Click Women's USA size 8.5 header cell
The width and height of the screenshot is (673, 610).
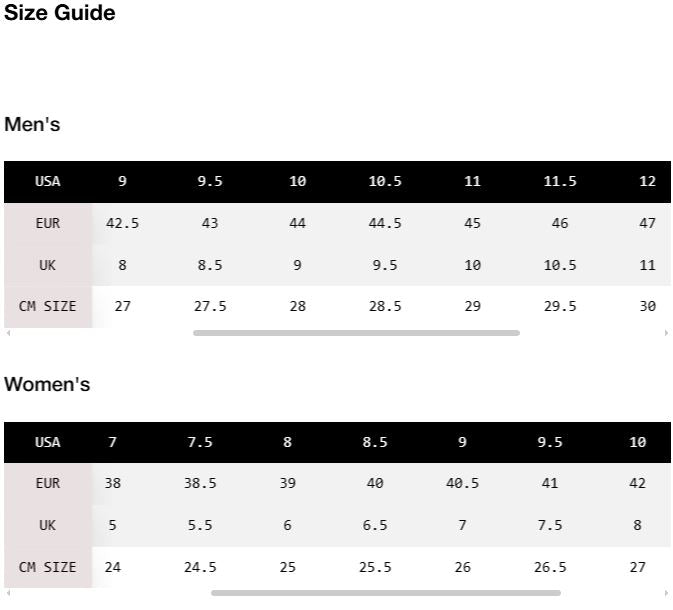click(375, 442)
